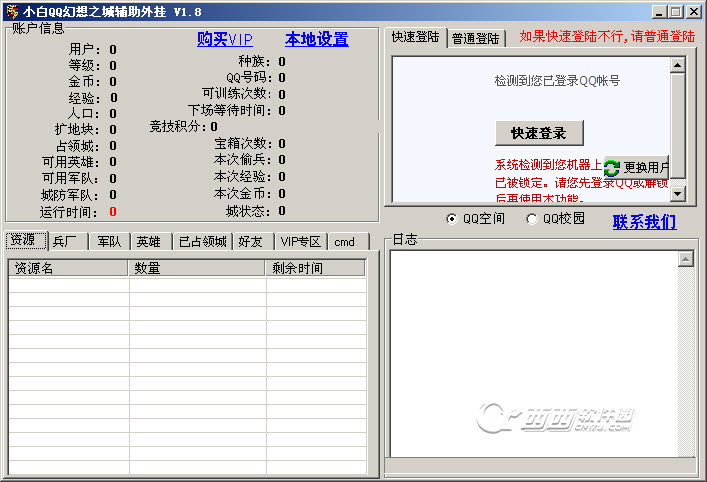Click the login panel scrollbar thumb
Image resolution: width=707 pixels, height=482 pixels.
click(x=678, y=126)
